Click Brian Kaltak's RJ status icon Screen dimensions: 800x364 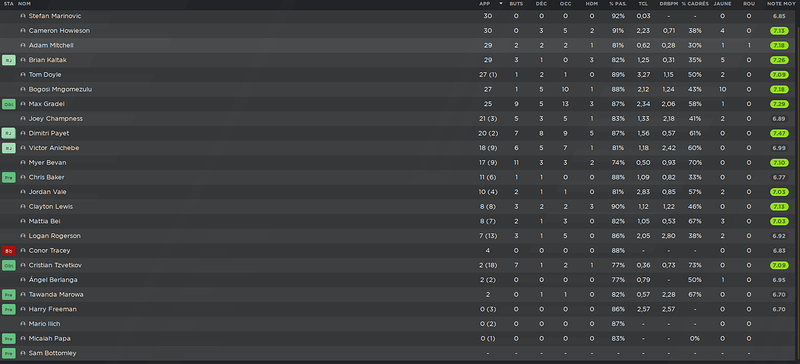[9, 60]
